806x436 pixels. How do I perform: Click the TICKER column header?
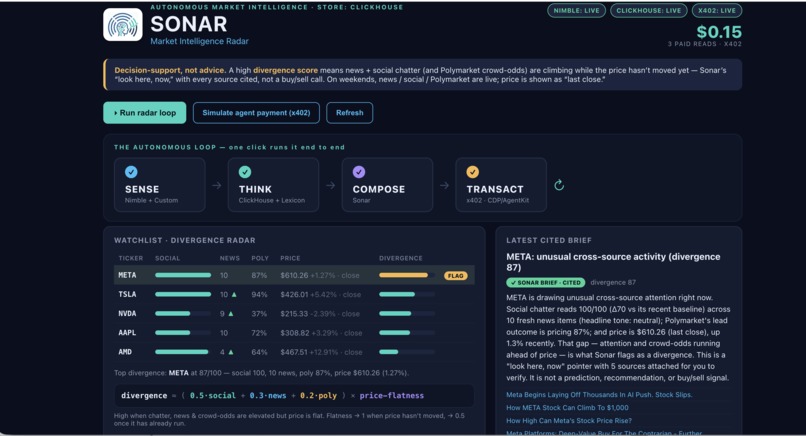click(x=131, y=258)
